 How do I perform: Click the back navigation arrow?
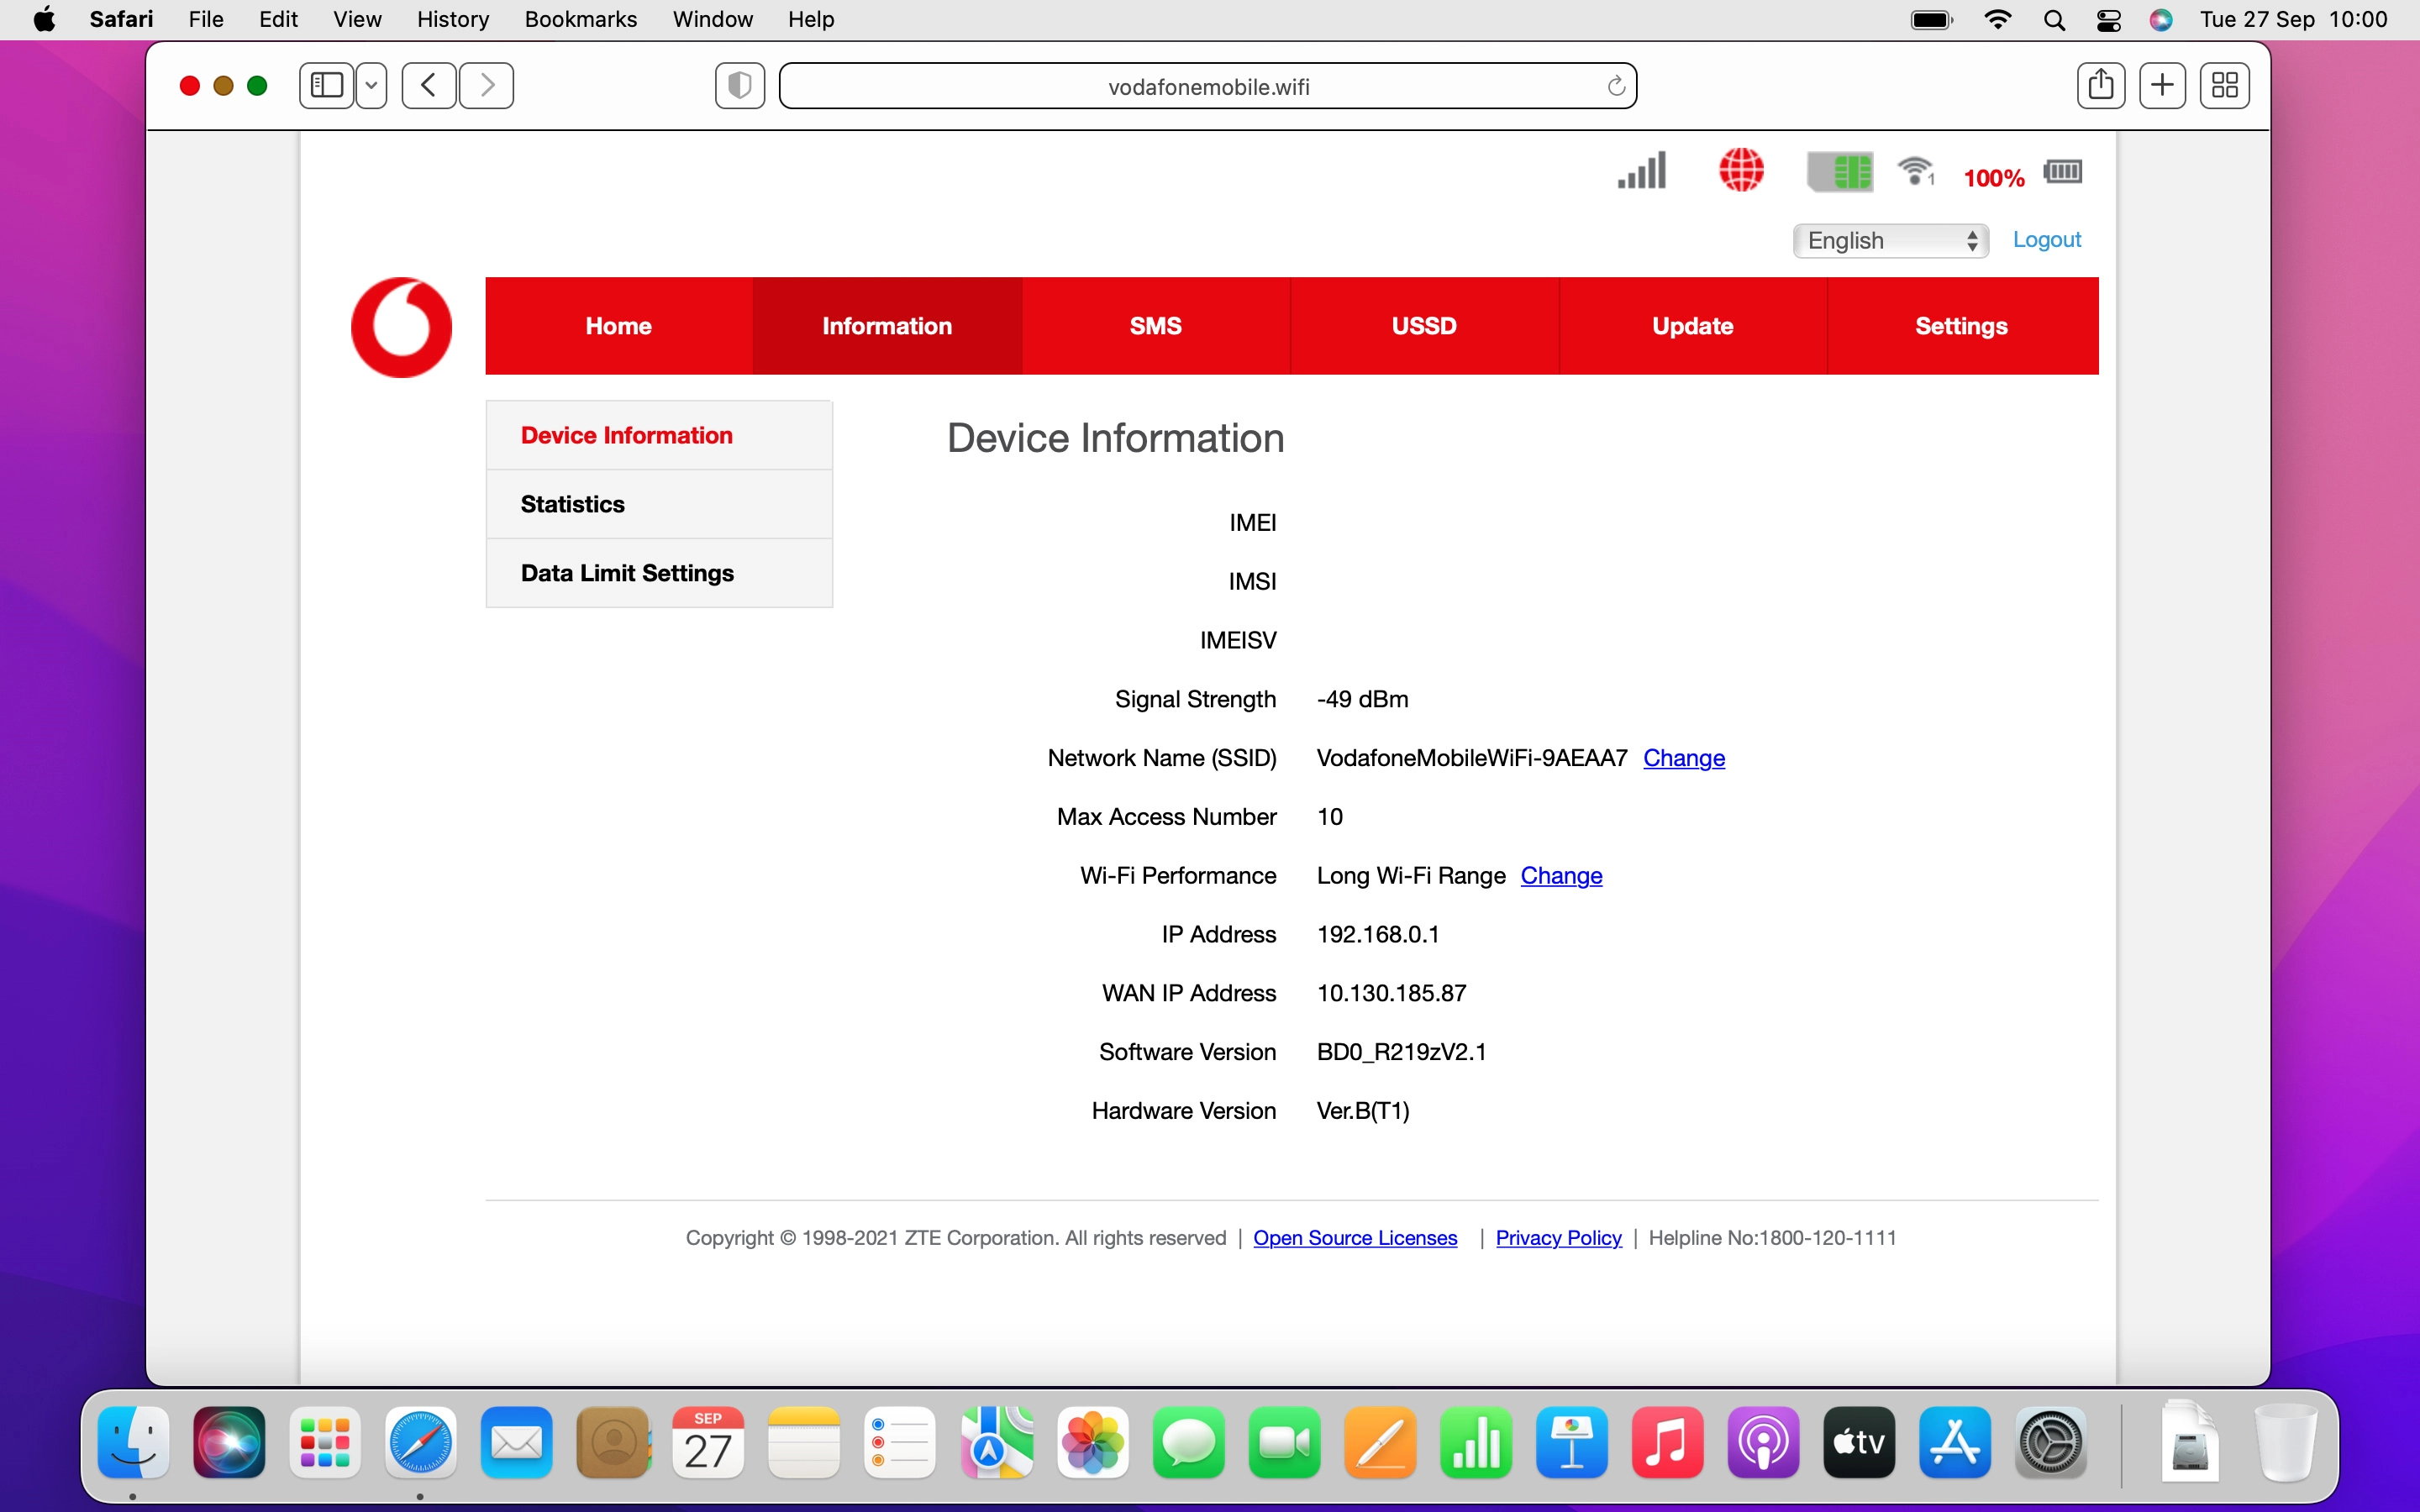(x=428, y=85)
